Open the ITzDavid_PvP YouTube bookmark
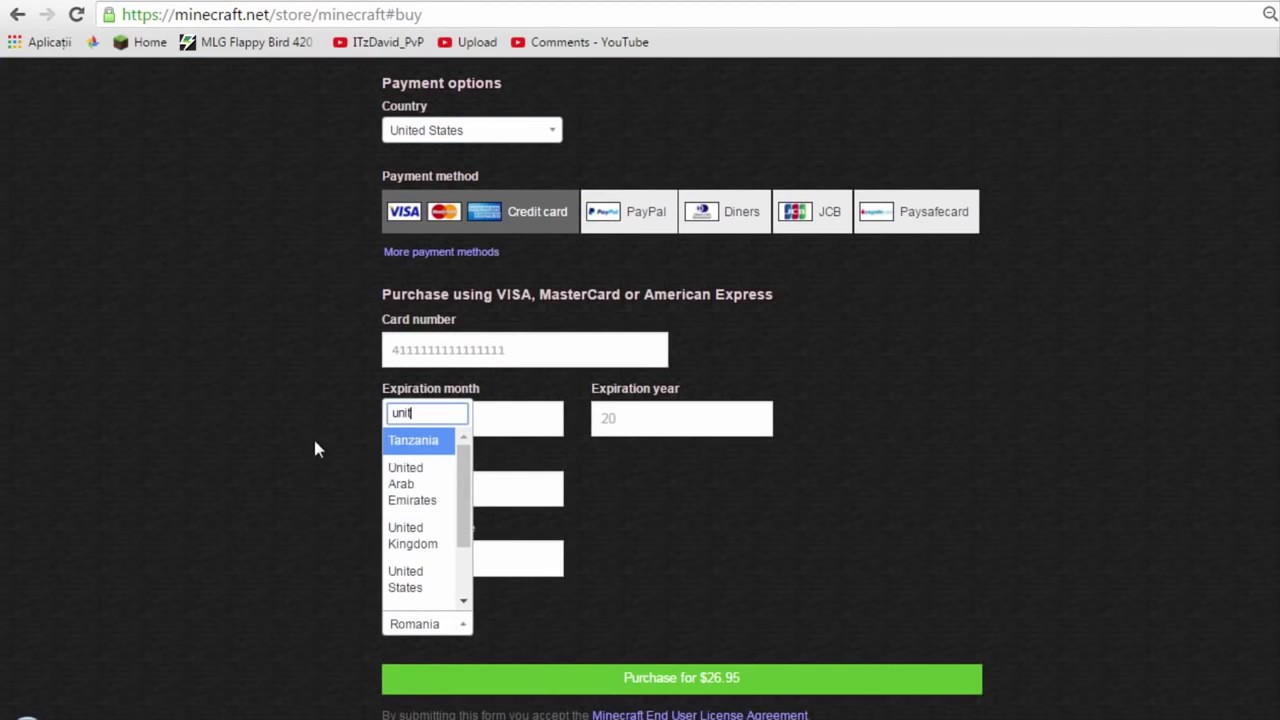The image size is (1280, 720). coord(378,42)
